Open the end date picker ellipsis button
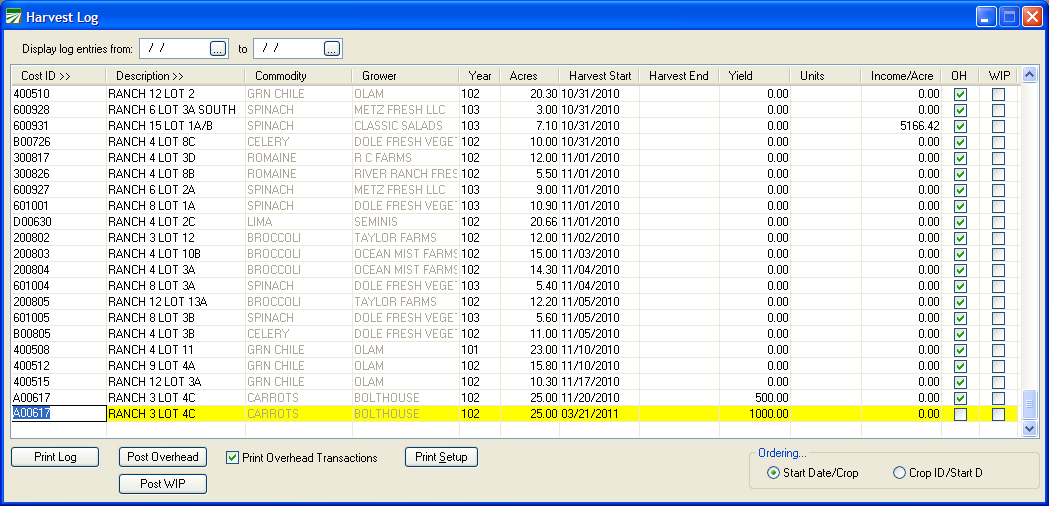The width and height of the screenshot is (1049, 506). [x=332, y=48]
